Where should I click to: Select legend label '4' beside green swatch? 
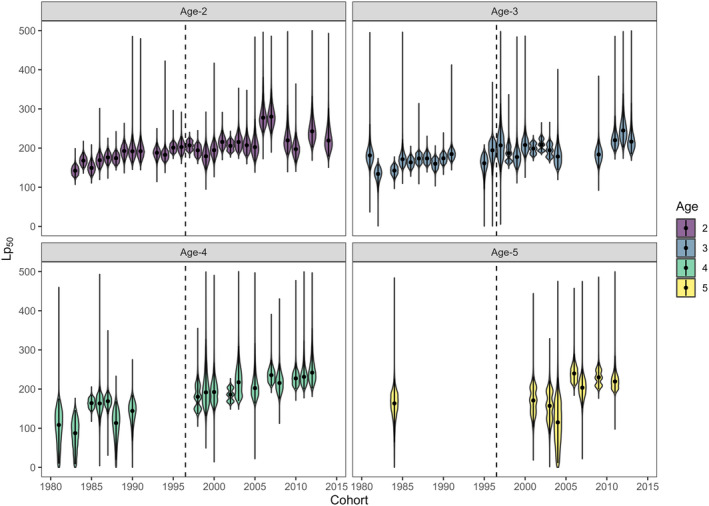click(704, 268)
